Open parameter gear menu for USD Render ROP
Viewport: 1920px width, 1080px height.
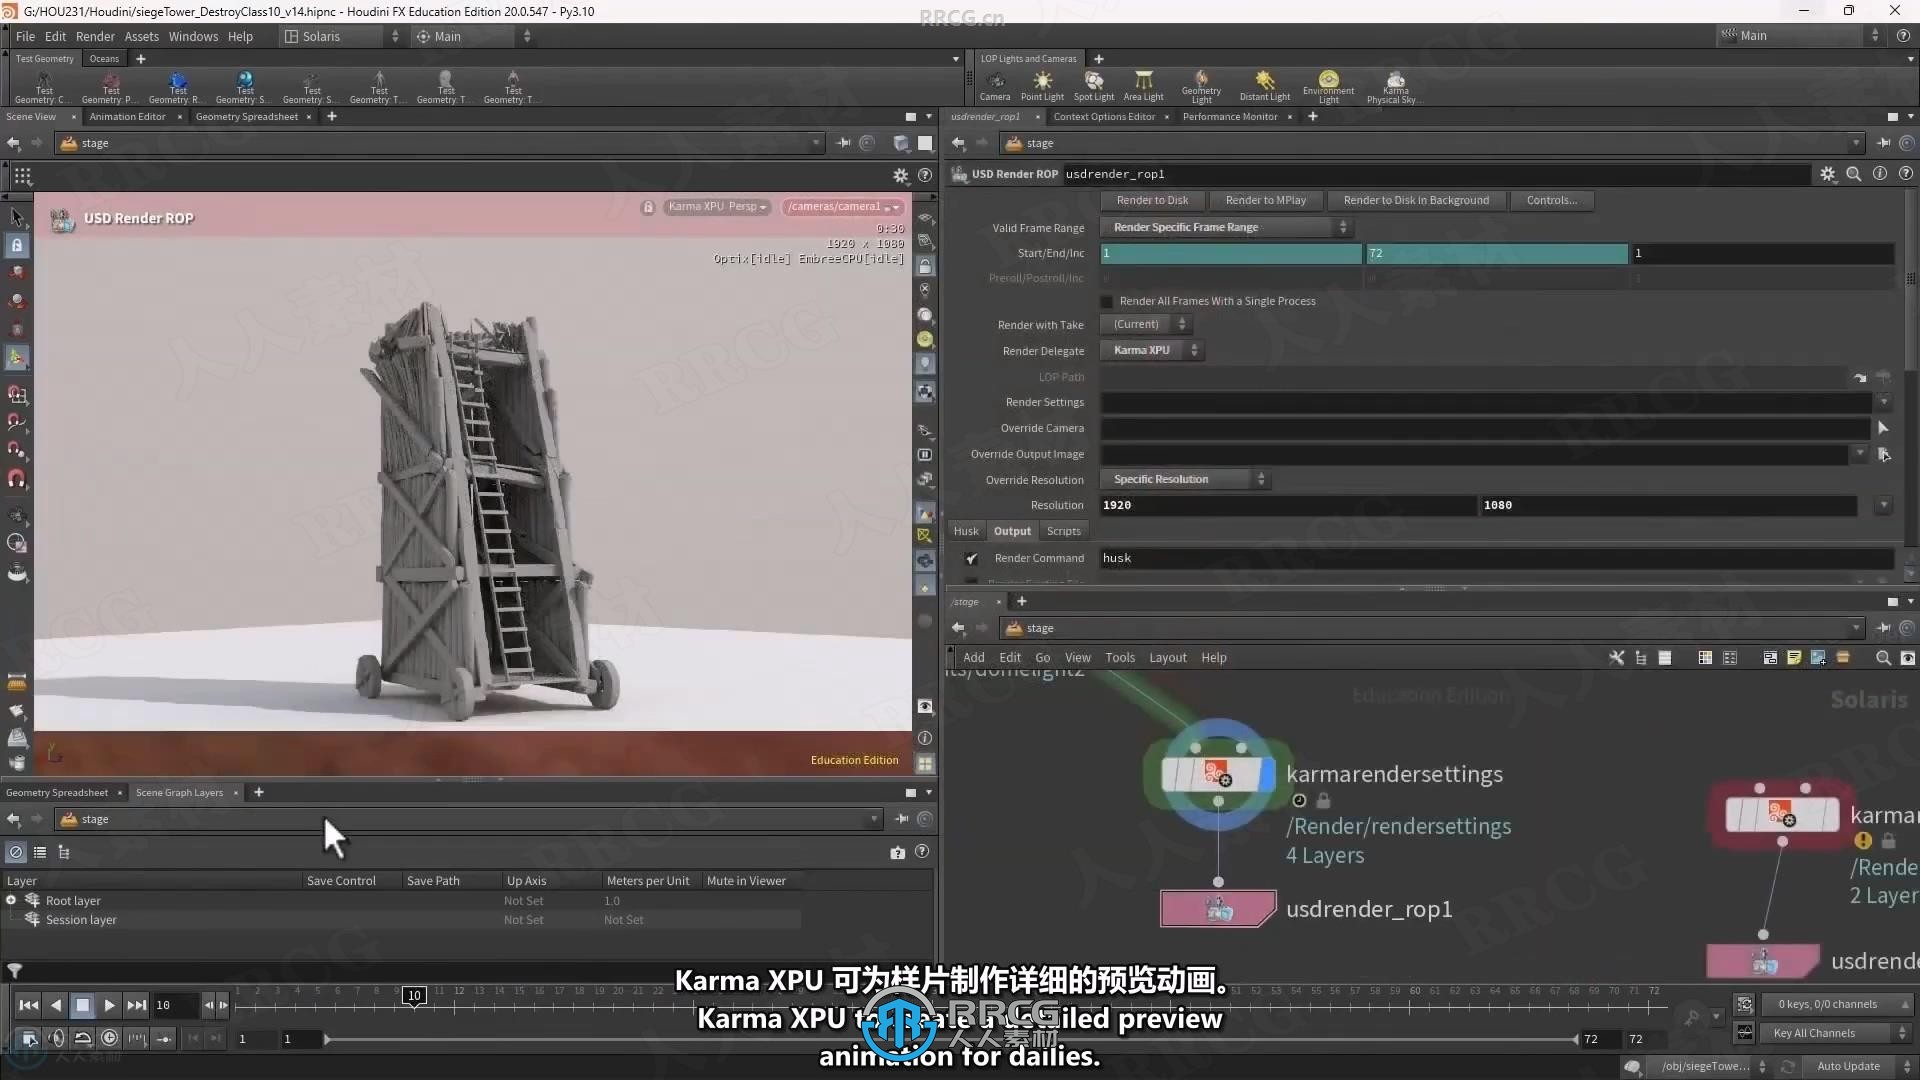(x=1827, y=174)
